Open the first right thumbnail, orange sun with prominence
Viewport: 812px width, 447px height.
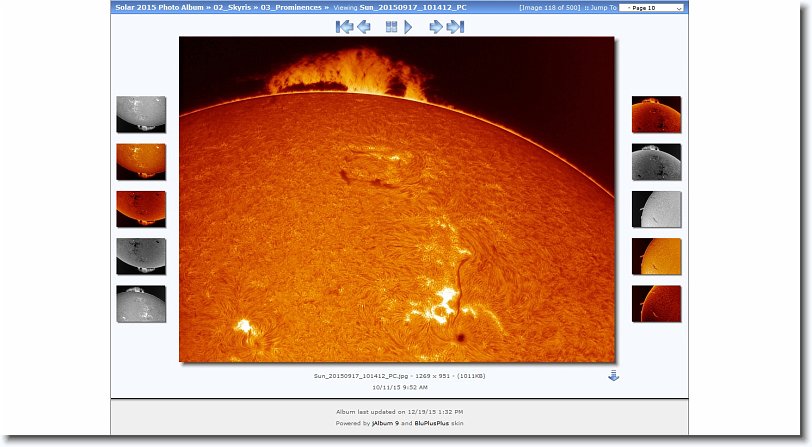(657, 114)
